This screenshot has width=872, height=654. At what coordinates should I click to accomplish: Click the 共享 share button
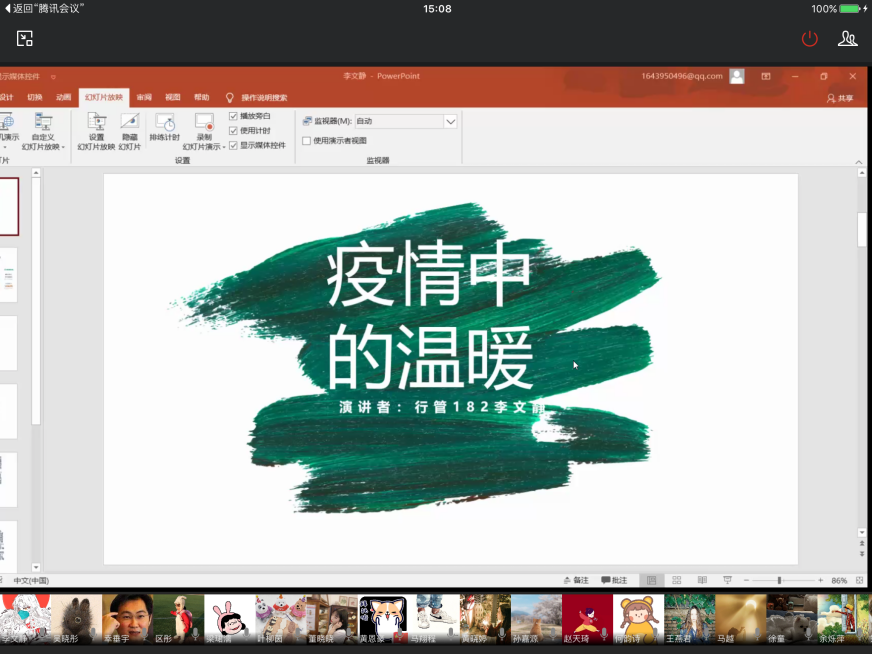[840, 98]
